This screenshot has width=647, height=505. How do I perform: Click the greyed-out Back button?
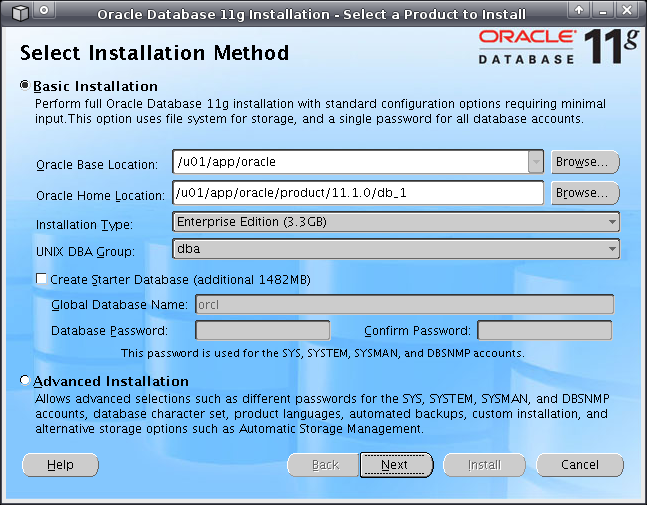(x=324, y=465)
